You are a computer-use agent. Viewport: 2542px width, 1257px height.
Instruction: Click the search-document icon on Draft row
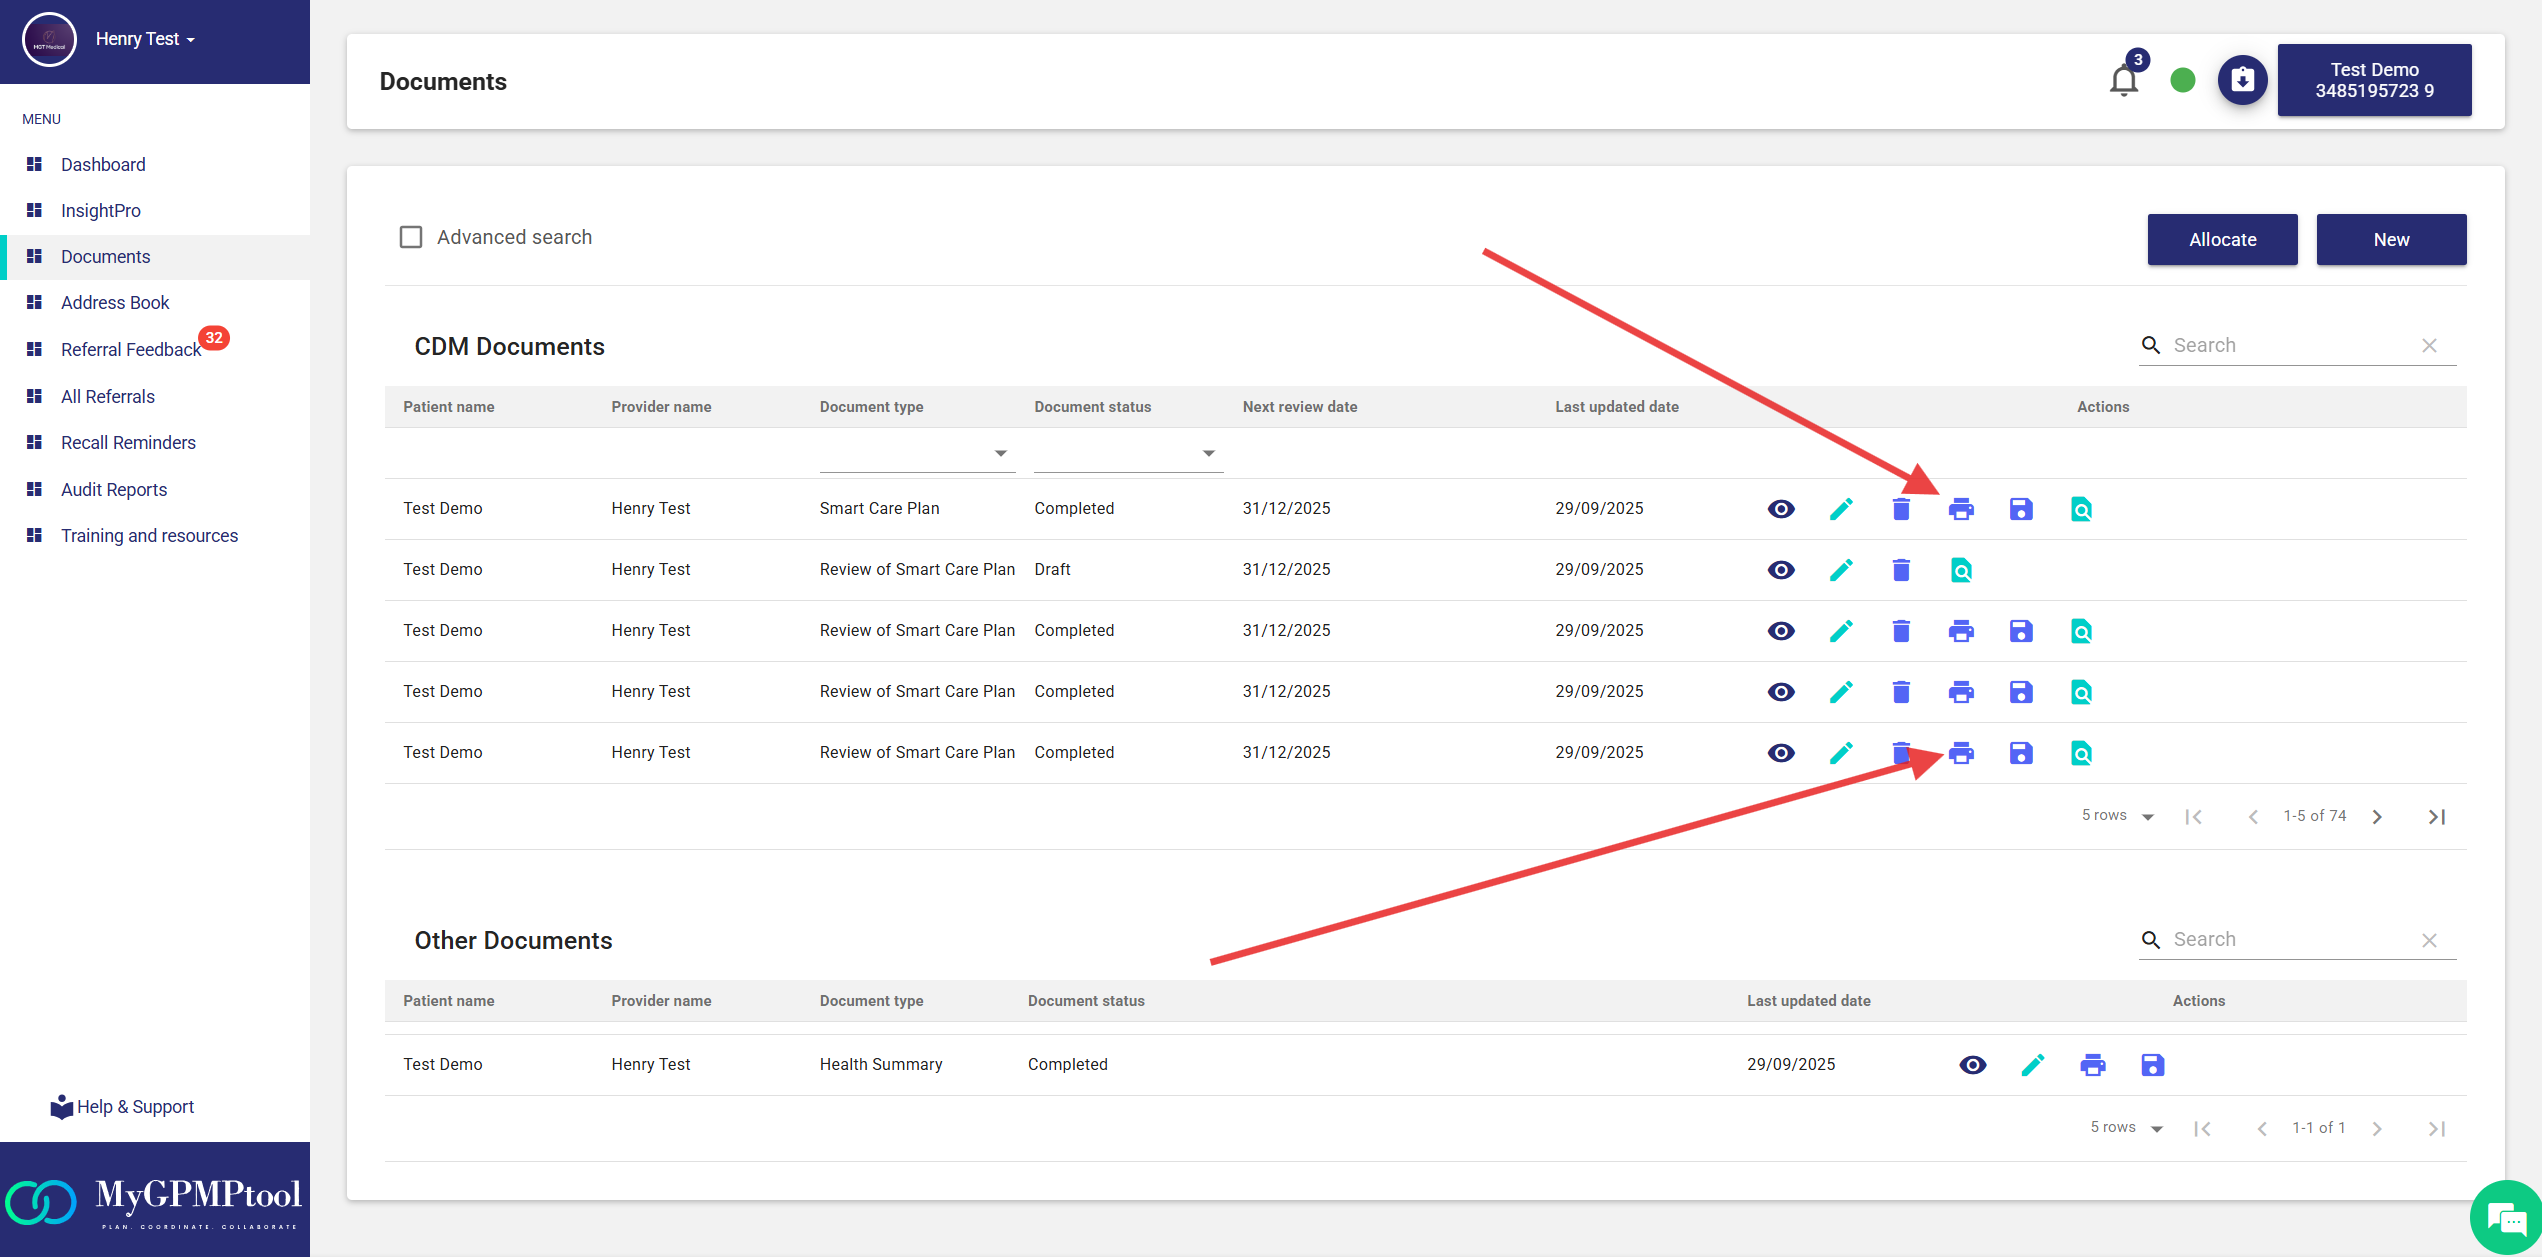pos(1961,570)
